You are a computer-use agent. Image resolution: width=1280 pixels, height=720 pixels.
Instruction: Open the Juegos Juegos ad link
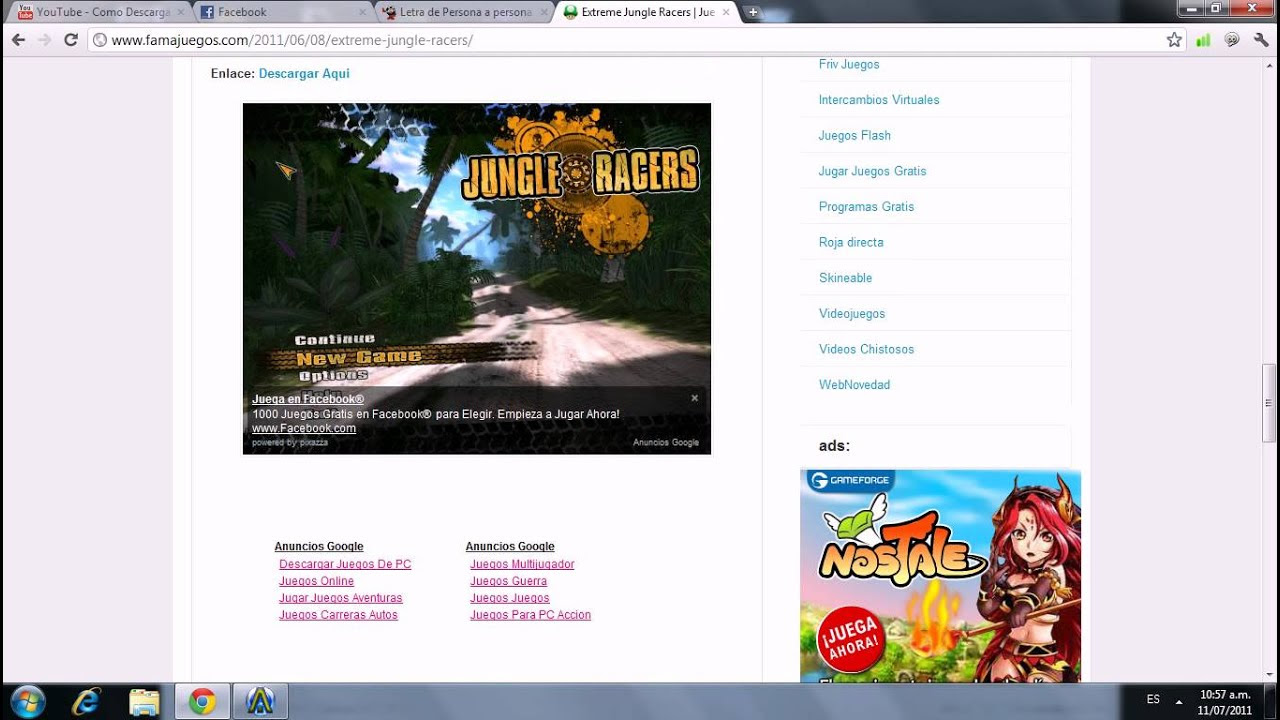tap(510, 598)
